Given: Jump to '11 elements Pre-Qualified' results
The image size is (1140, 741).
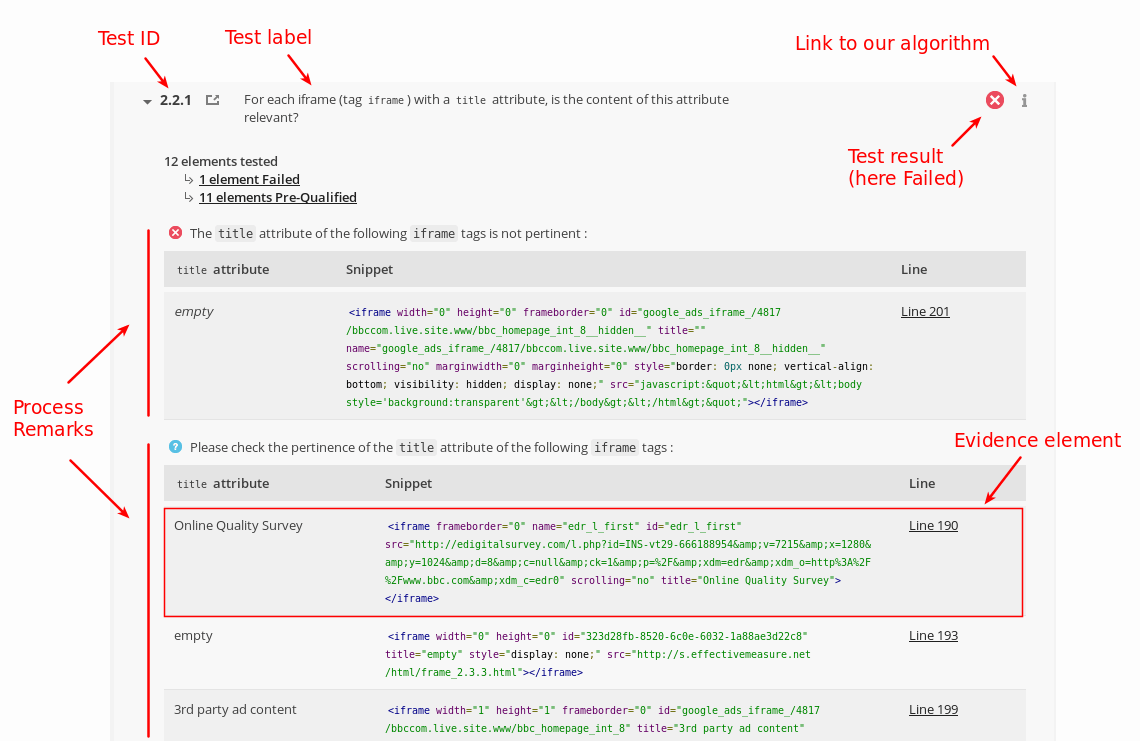Looking at the screenshot, I should pyautogui.click(x=277, y=197).
